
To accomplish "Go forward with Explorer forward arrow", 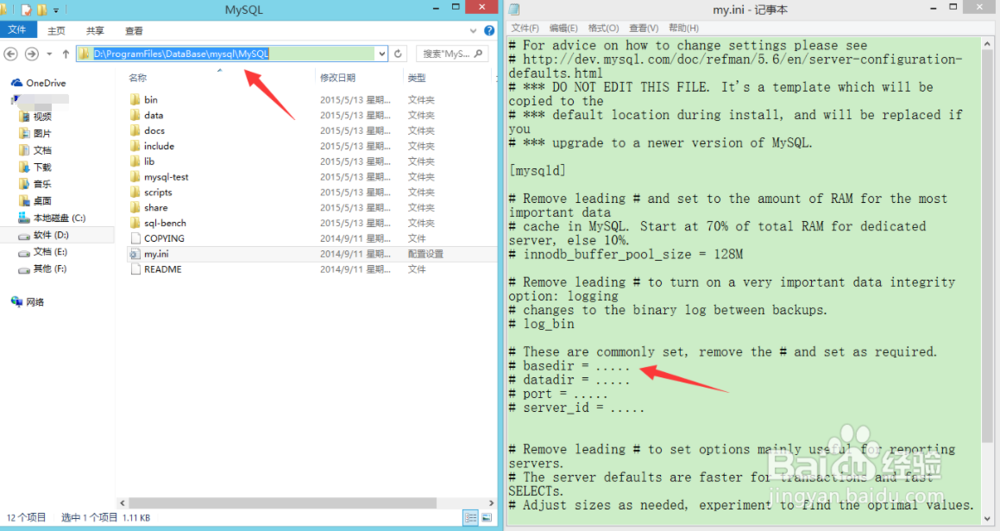I will click(x=31, y=54).
